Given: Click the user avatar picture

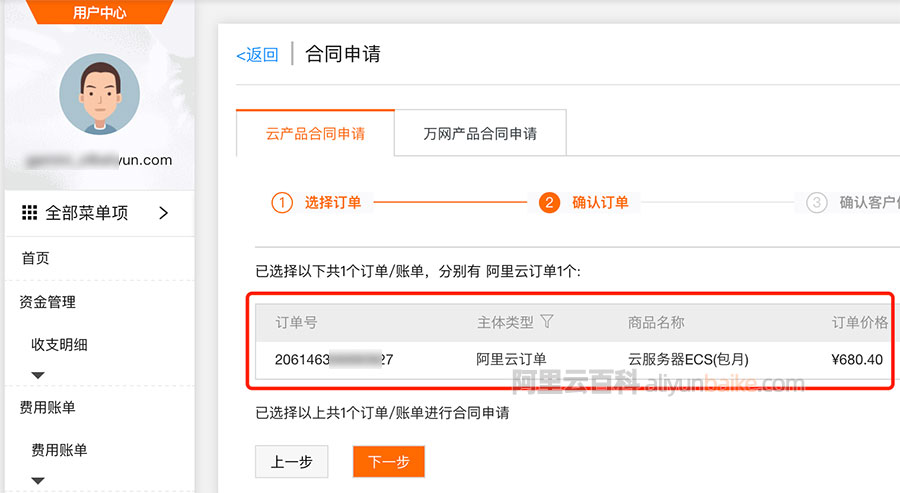Looking at the screenshot, I should 99,94.
